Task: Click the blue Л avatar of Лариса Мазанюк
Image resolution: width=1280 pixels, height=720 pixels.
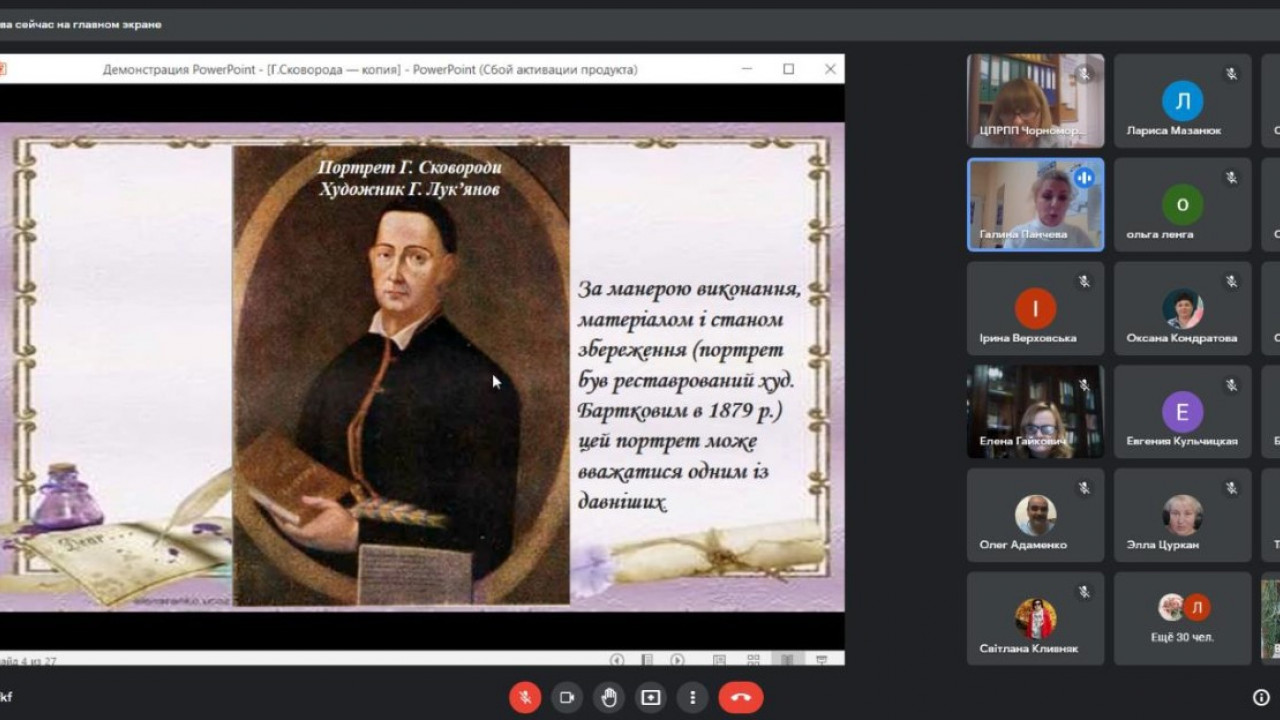Action: coord(1182,100)
